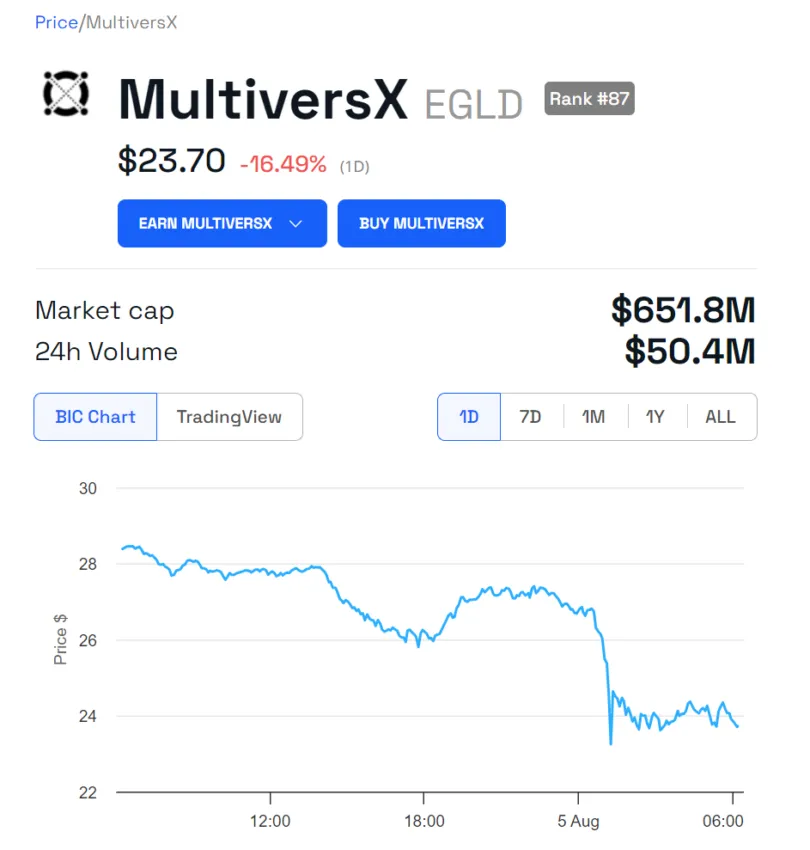Select the ALL timeframe
This screenshot has height=850, width=810.
720,416
